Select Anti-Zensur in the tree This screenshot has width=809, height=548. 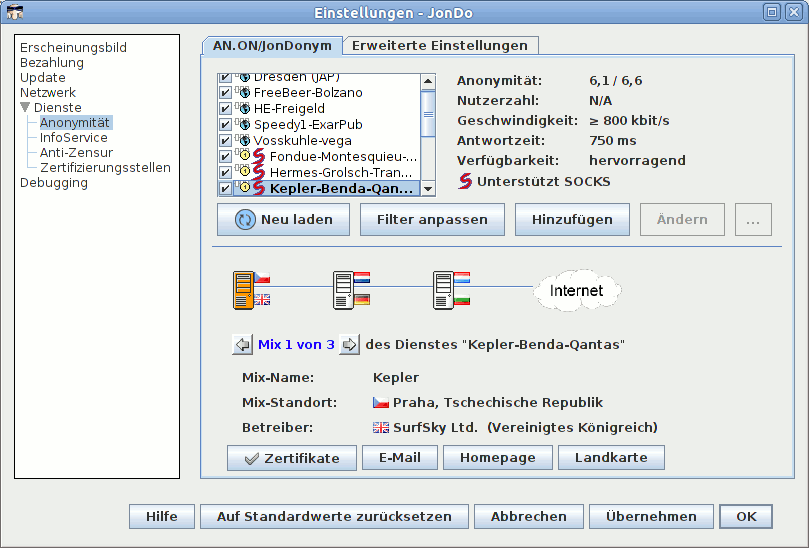click(76, 152)
